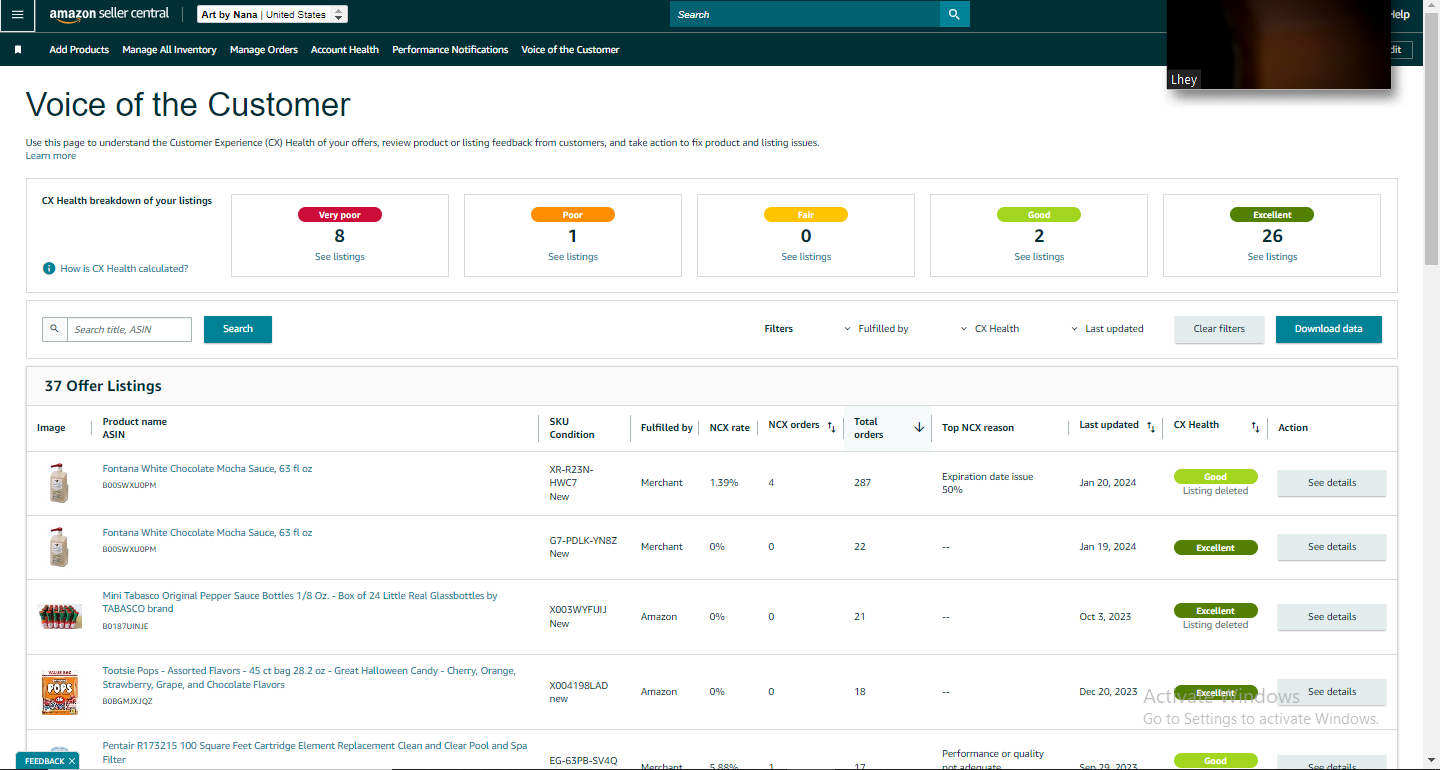This screenshot has height=770, width=1440.
Task: Navigate to Account Health
Action: 345,50
